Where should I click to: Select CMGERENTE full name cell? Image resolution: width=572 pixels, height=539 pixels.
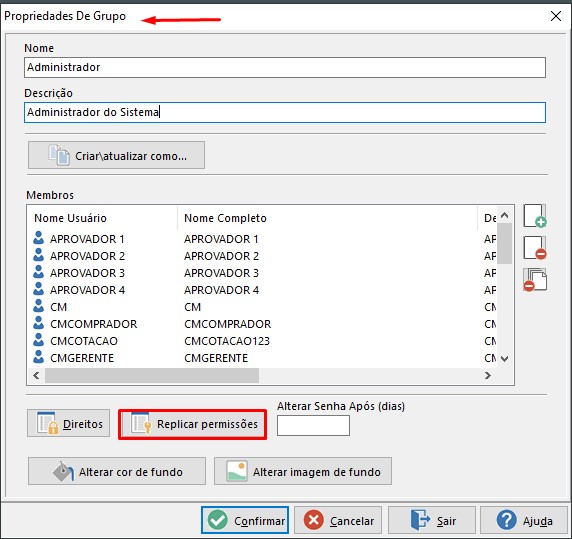216,358
